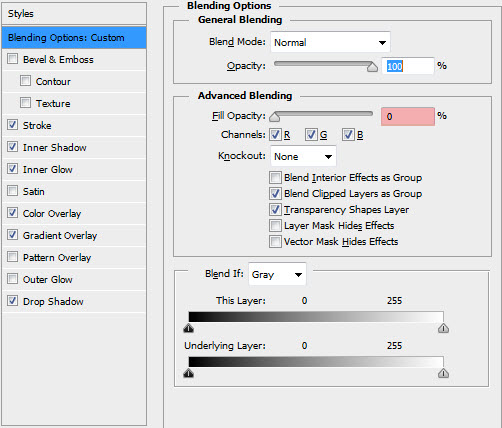
Task: Click the Opacity slider thumb
Action: click(x=372, y=67)
